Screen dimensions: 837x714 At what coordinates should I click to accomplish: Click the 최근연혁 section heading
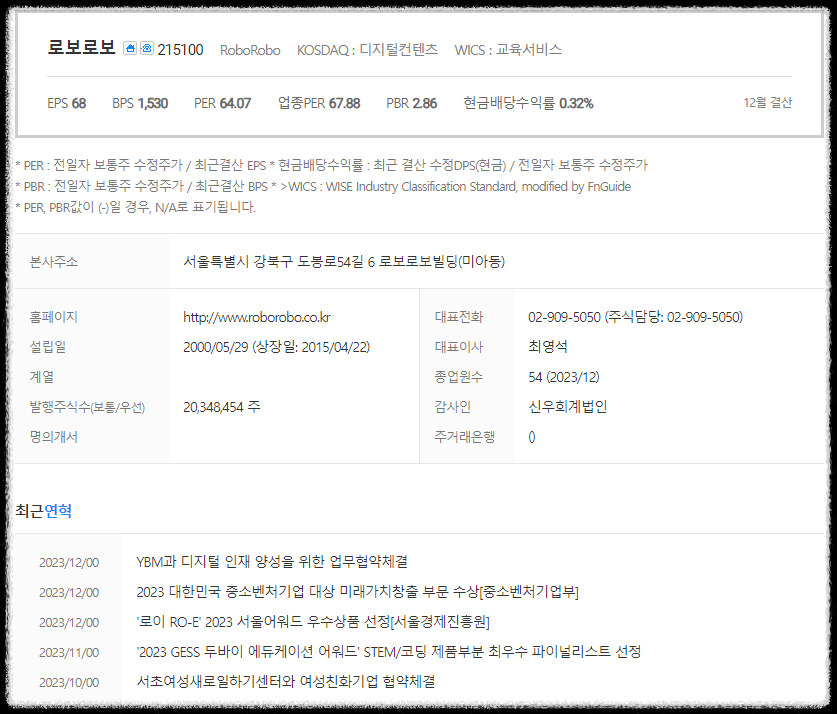43,511
